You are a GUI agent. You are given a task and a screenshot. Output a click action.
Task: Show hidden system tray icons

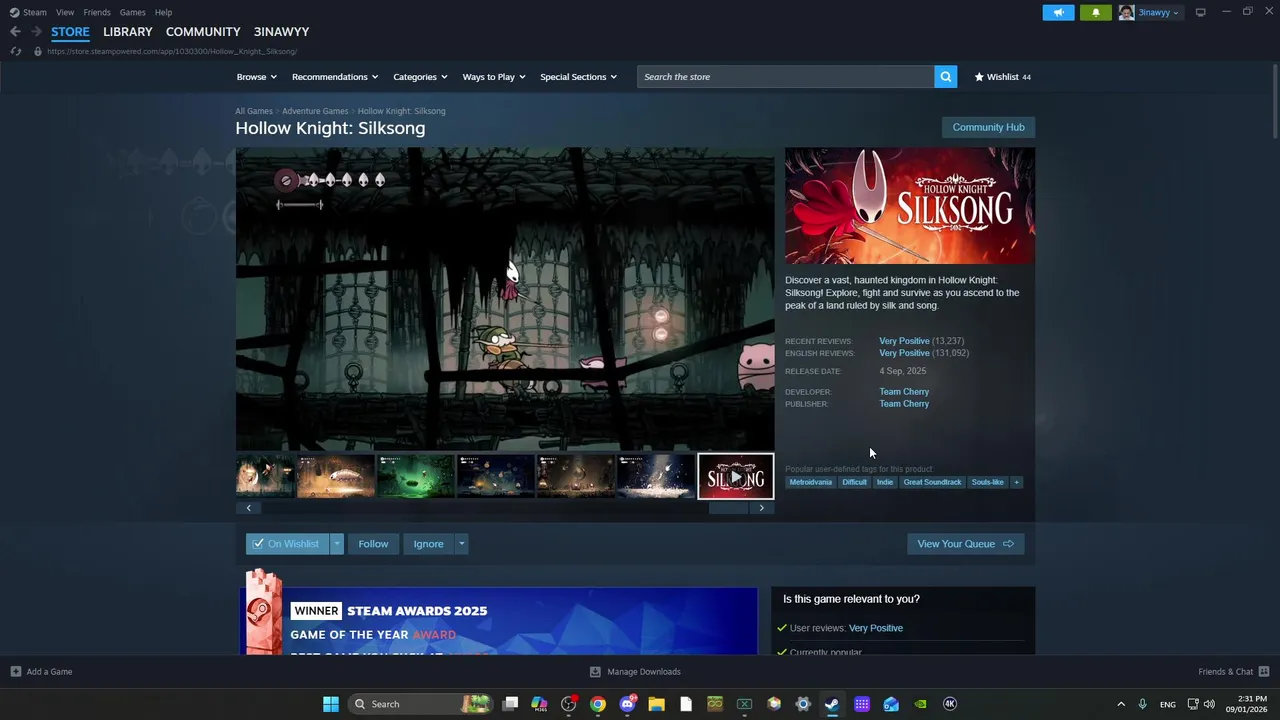(x=1120, y=704)
